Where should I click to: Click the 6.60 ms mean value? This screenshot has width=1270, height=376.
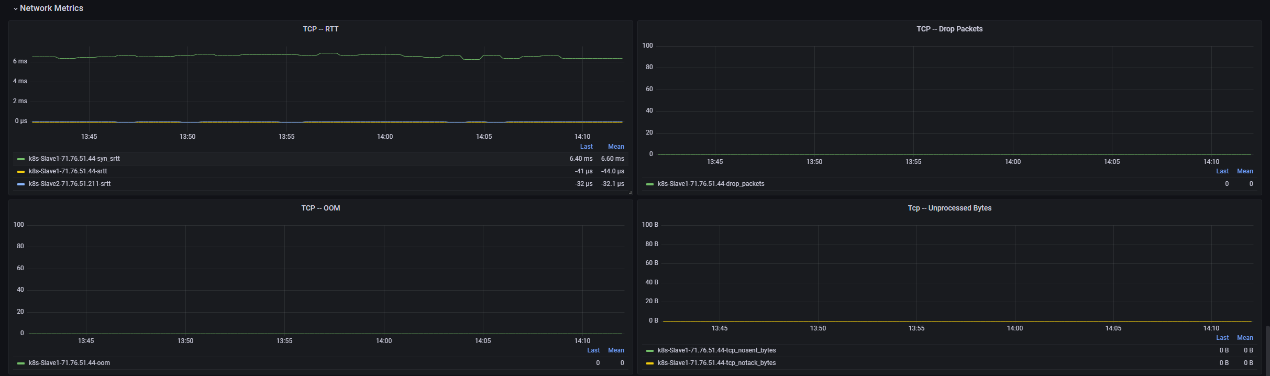click(x=612, y=158)
